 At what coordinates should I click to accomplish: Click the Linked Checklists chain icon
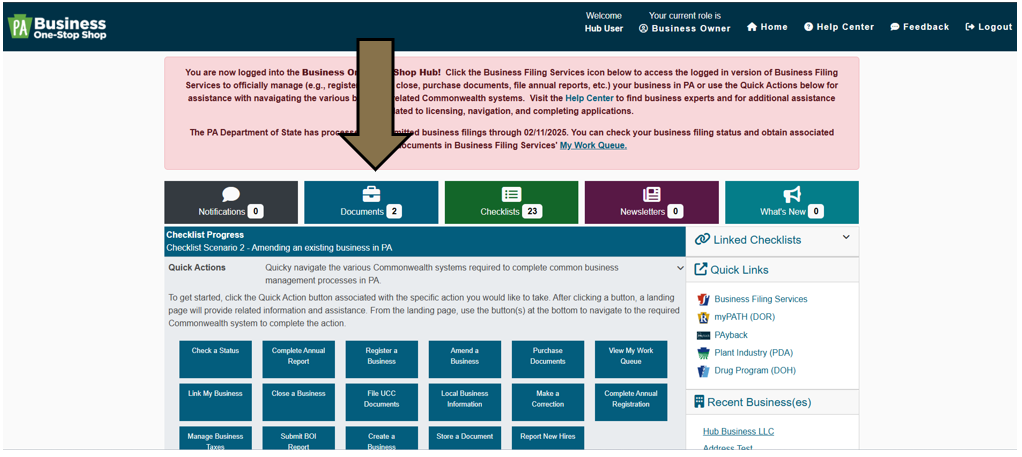pos(702,239)
